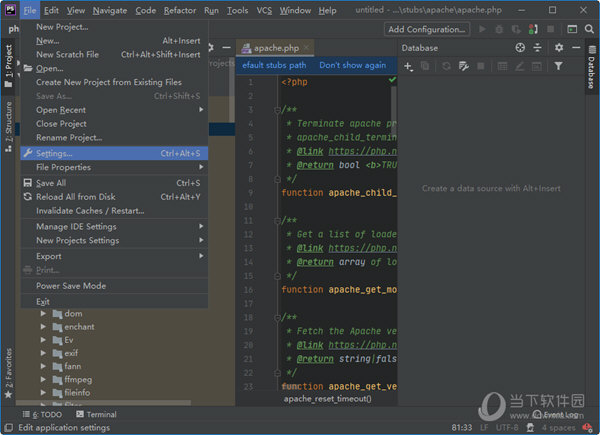600x435 pixels.
Task: Open the Favorites tool window tab
Action: [x=8, y=373]
